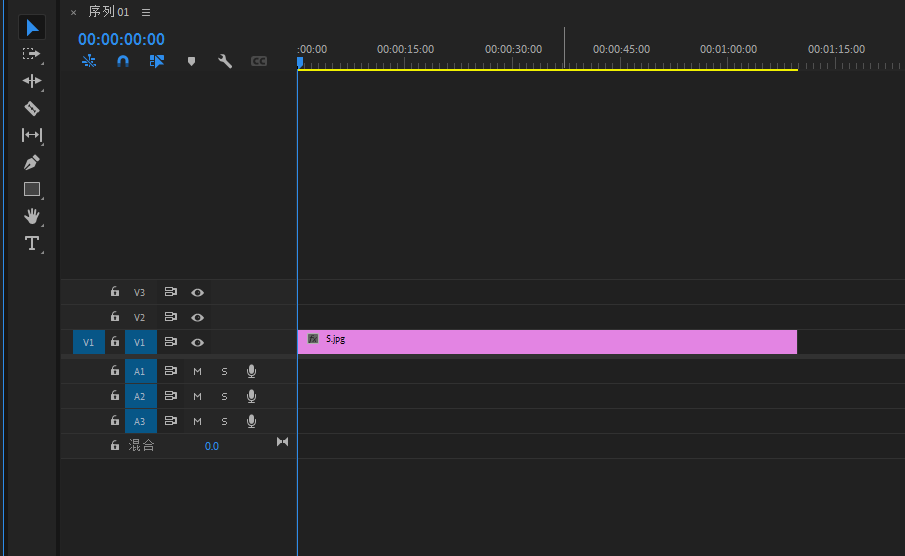Click the 00:00:00:00 playhead timecode
905x556 pixels.
(121, 39)
